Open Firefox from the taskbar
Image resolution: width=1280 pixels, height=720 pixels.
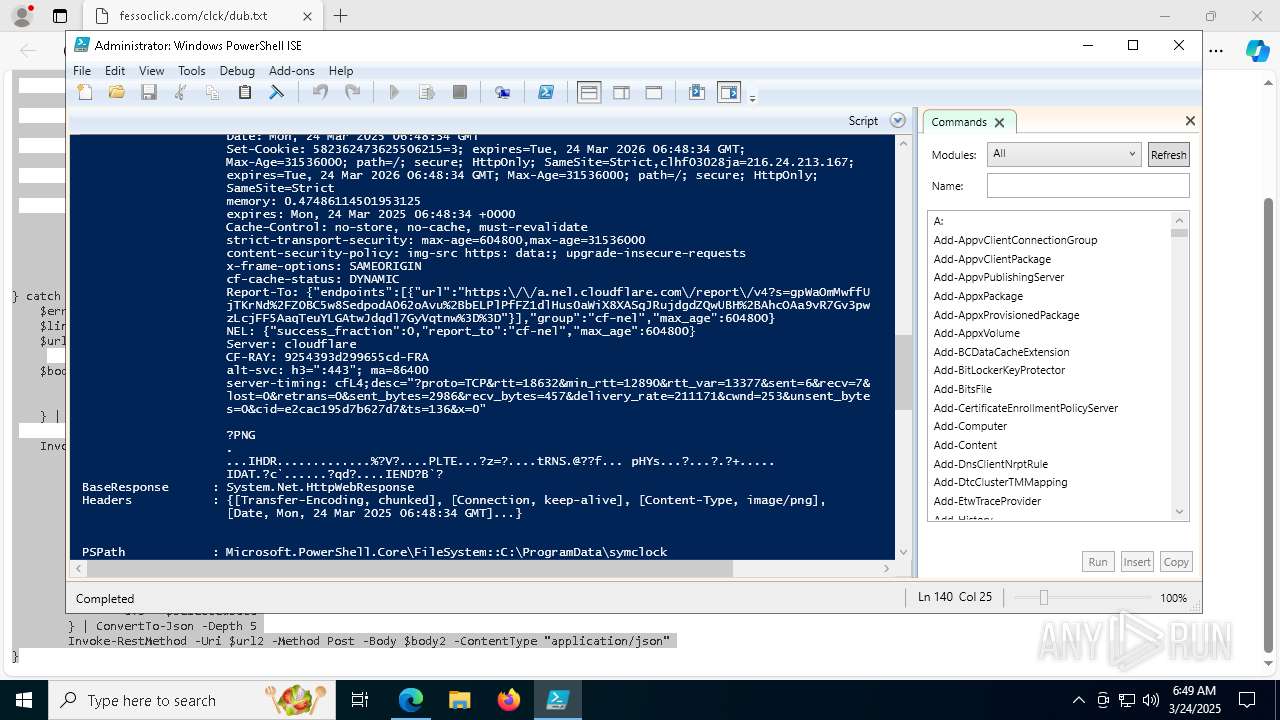click(x=509, y=700)
